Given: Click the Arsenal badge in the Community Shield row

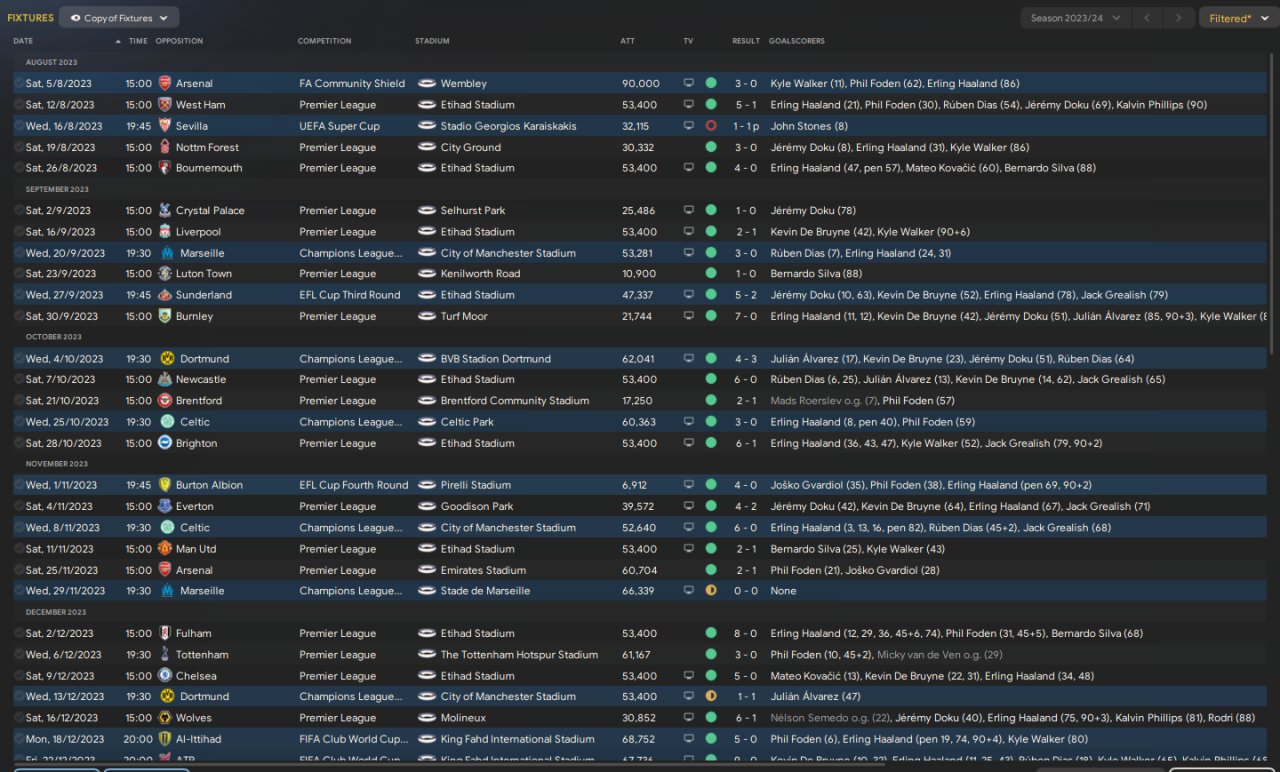Looking at the screenshot, I should pos(165,84).
